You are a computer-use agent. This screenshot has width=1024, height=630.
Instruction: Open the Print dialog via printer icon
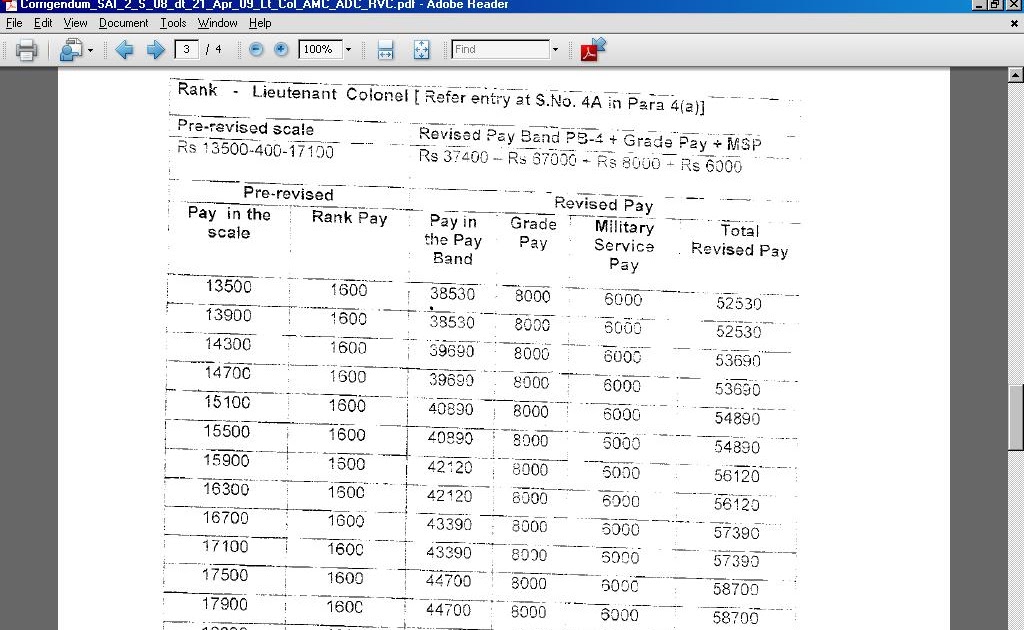coord(26,49)
